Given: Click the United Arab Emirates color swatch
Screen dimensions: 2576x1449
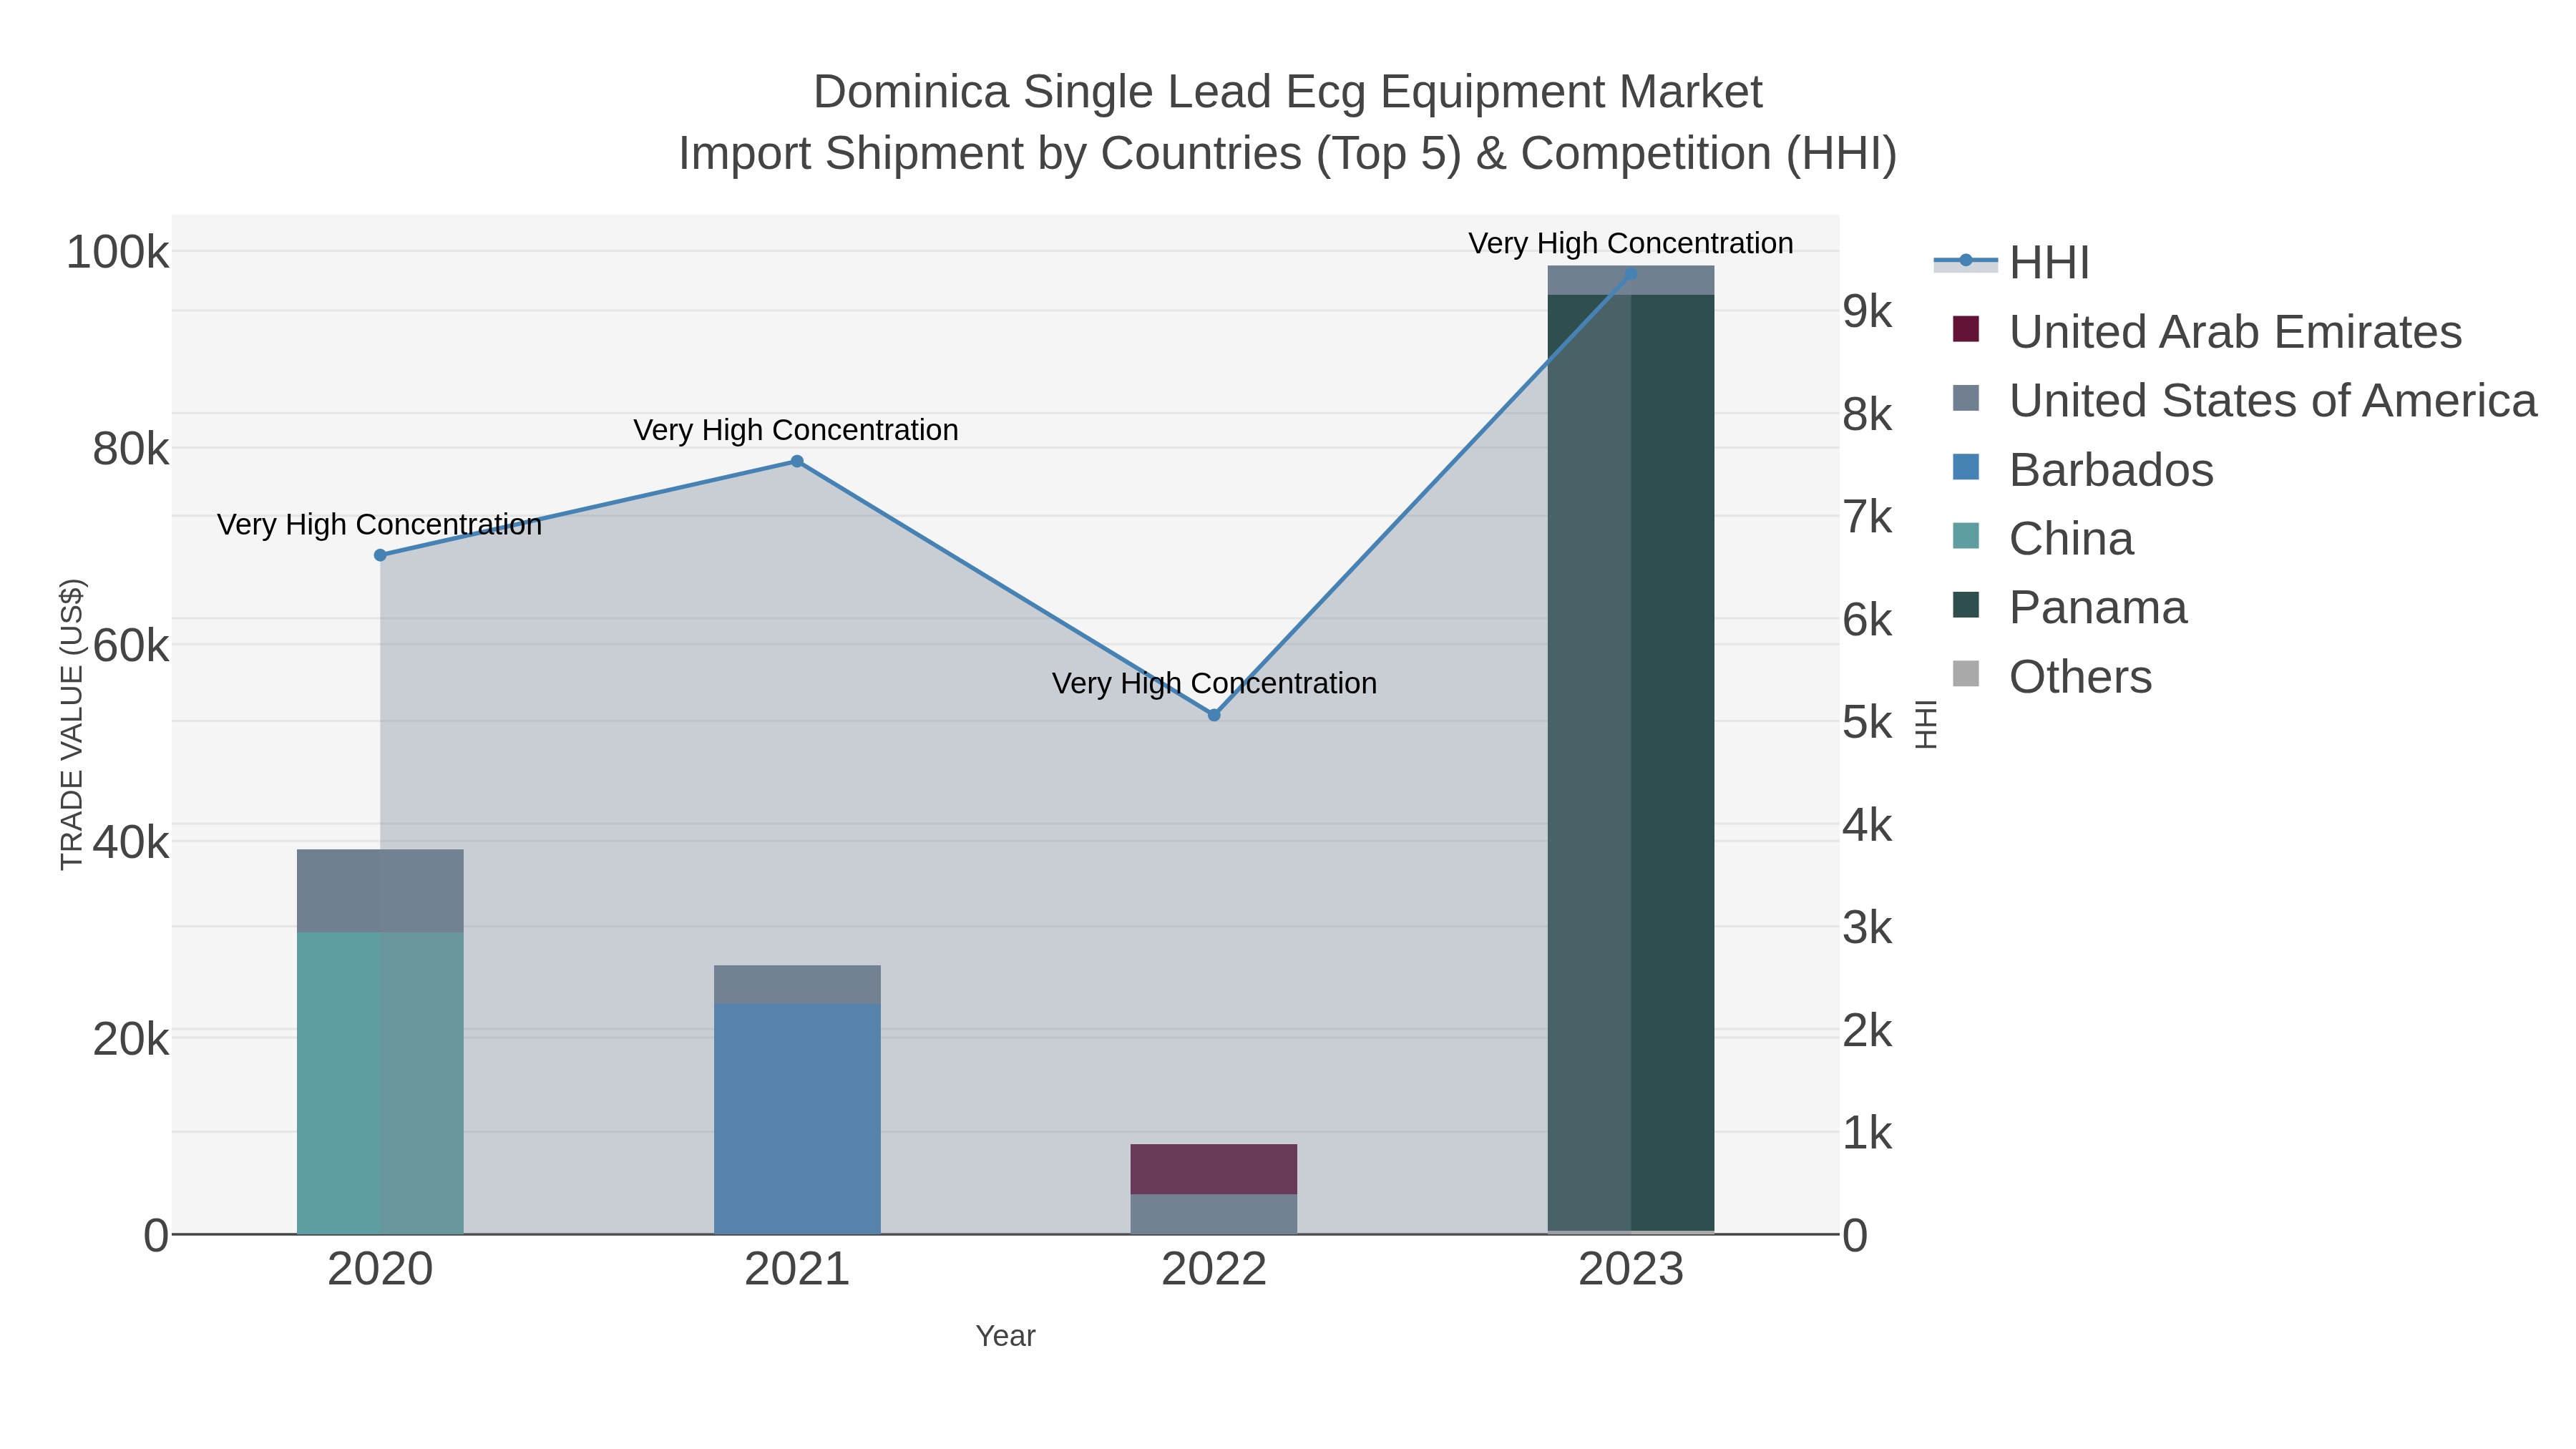Looking at the screenshot, I should [x=1966, y=329].
